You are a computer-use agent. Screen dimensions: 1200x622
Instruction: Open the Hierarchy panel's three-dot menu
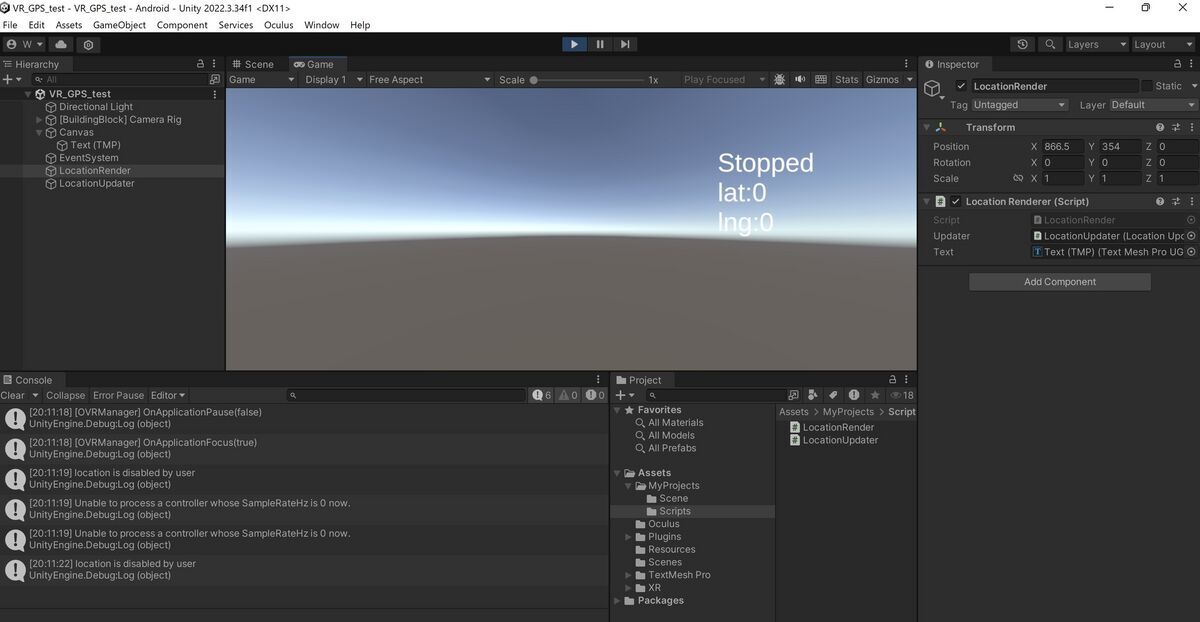coord(215,64)
